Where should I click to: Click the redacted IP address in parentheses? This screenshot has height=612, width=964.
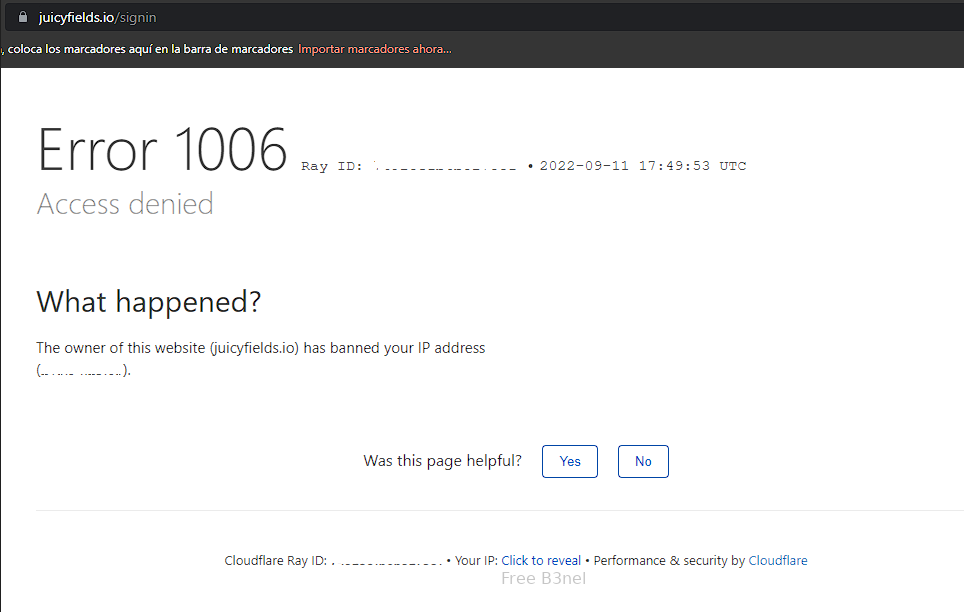tap(82, 371)
